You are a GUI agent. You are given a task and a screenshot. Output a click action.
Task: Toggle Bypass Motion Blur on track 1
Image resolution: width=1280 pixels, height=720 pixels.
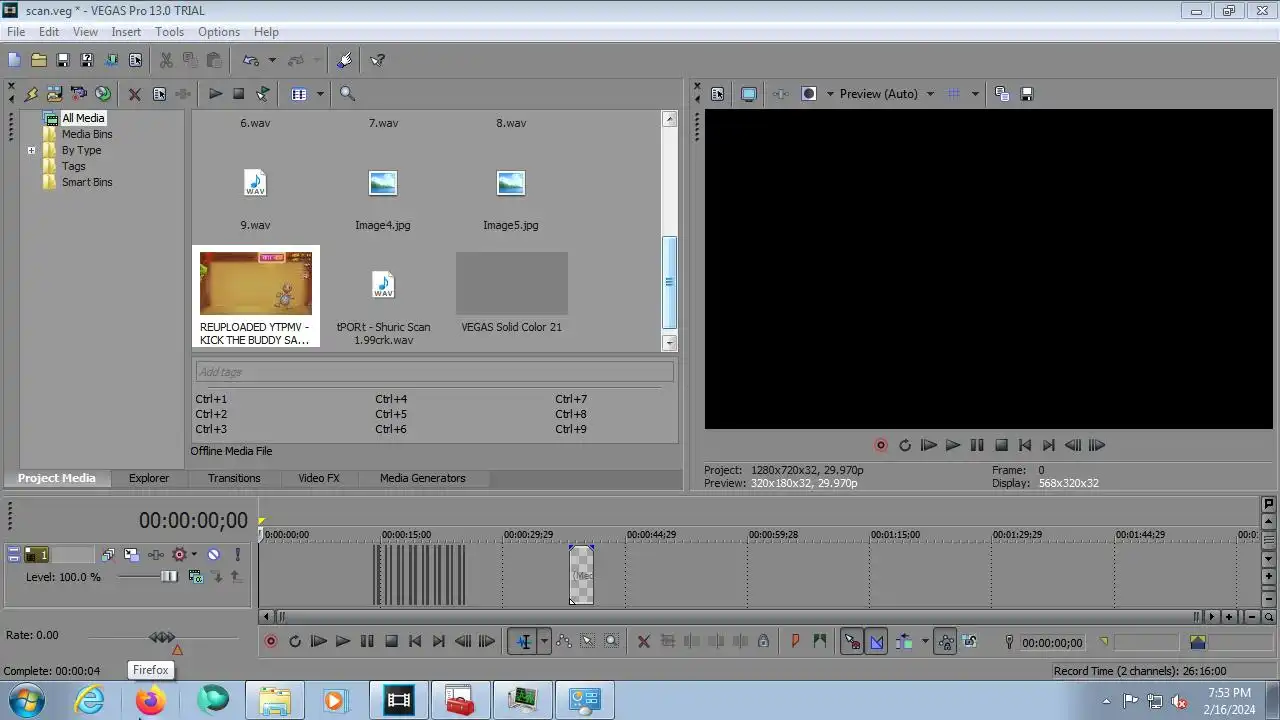pyautogui.click(x=108, y=555)
